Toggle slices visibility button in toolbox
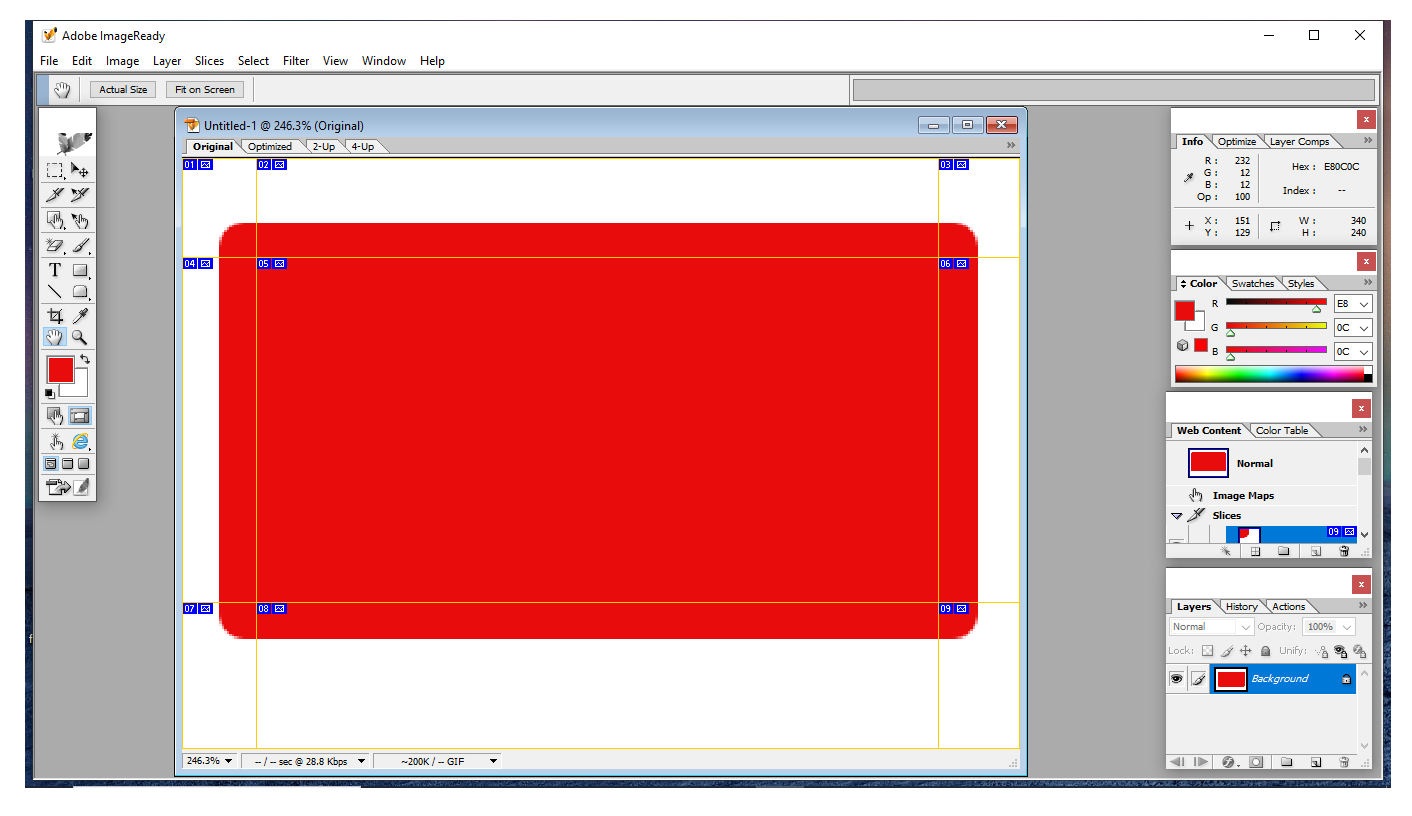The height and width of the screenshot is (816, 1412). tap(80, 416)
